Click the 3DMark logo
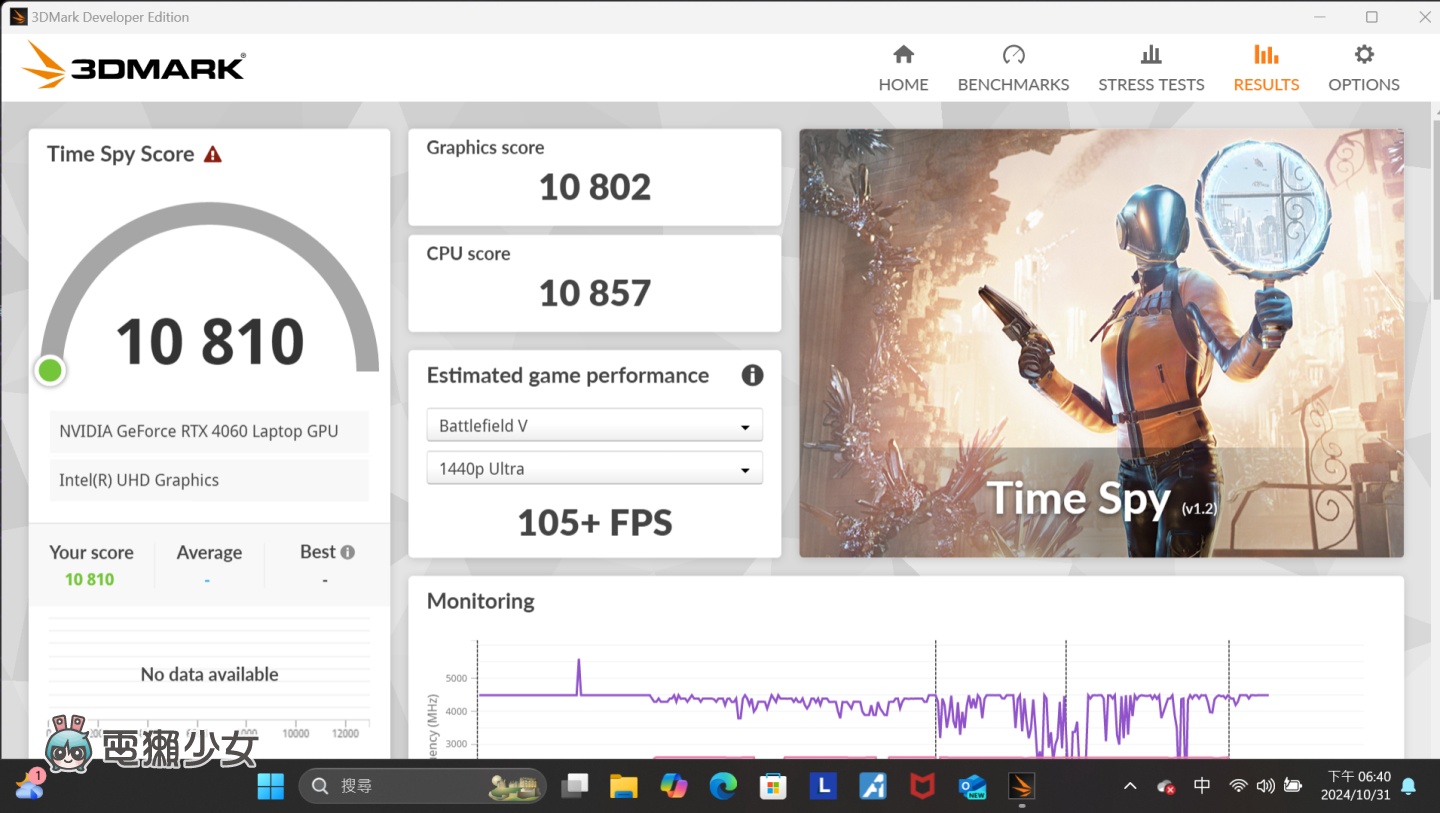The width and height of the screenshot is (1440, 813). pos(134,65)
